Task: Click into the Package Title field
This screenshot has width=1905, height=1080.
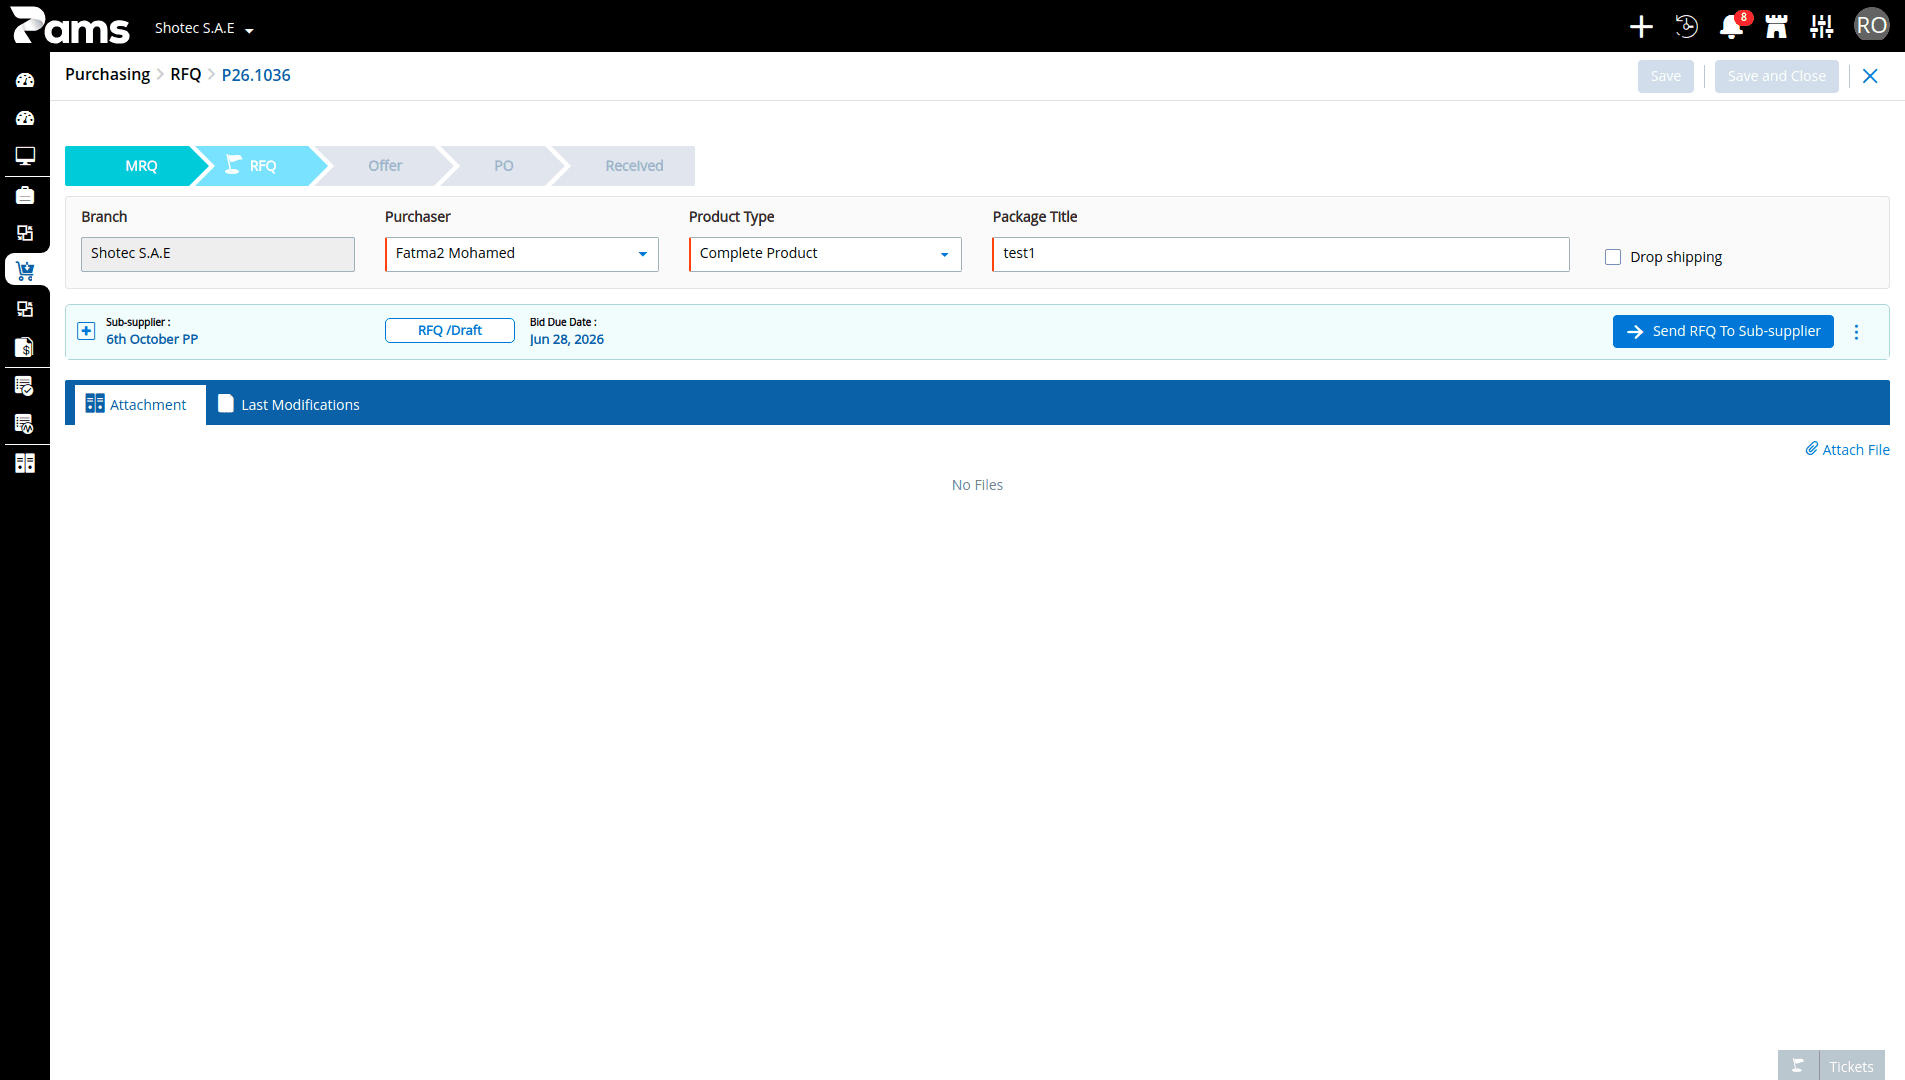Action: [x=1280, y=254]
